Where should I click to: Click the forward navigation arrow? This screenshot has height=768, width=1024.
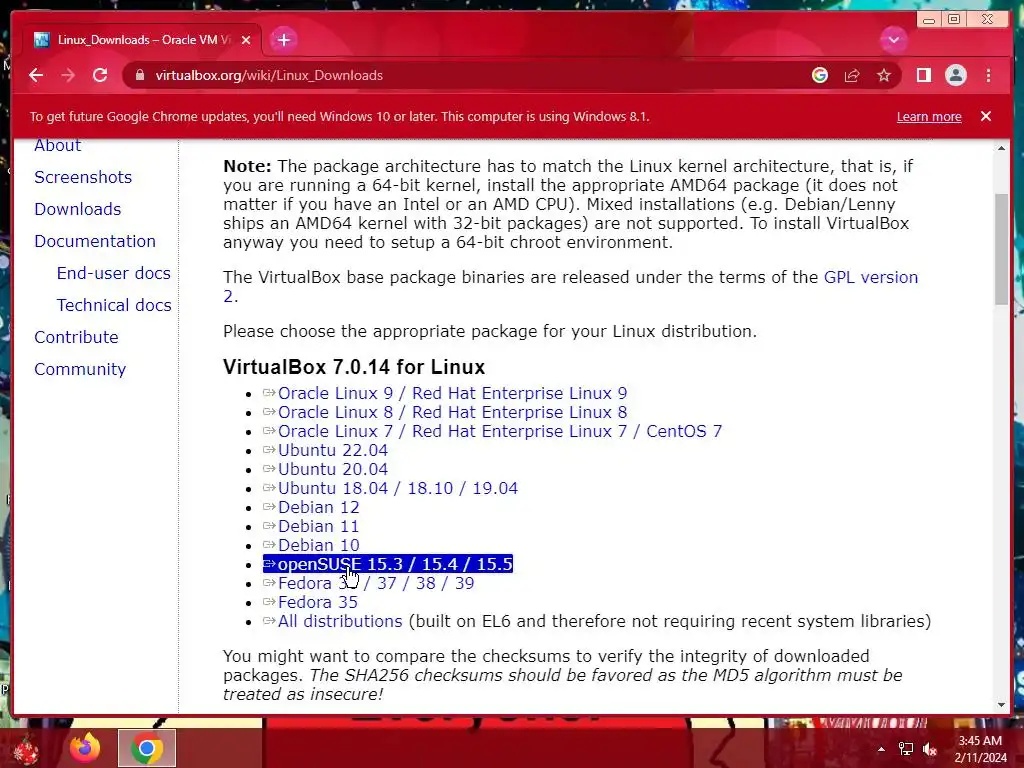(68, 75)
